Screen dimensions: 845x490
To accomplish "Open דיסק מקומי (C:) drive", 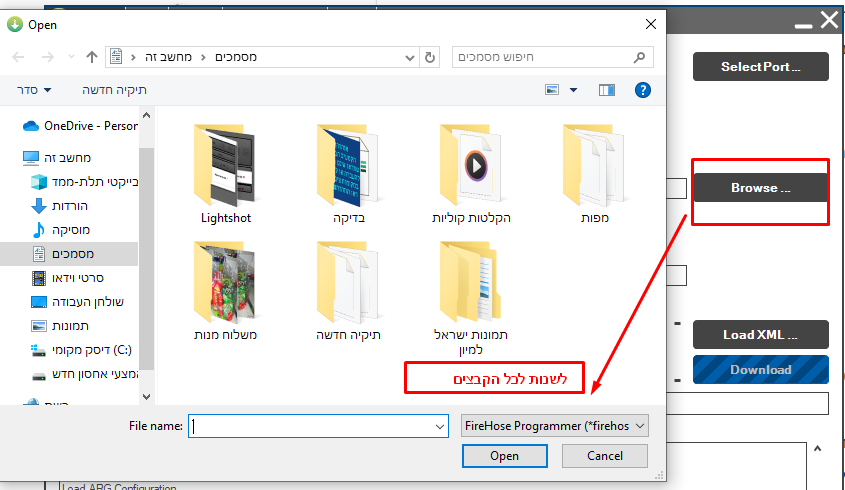I will tap(81, 350).
